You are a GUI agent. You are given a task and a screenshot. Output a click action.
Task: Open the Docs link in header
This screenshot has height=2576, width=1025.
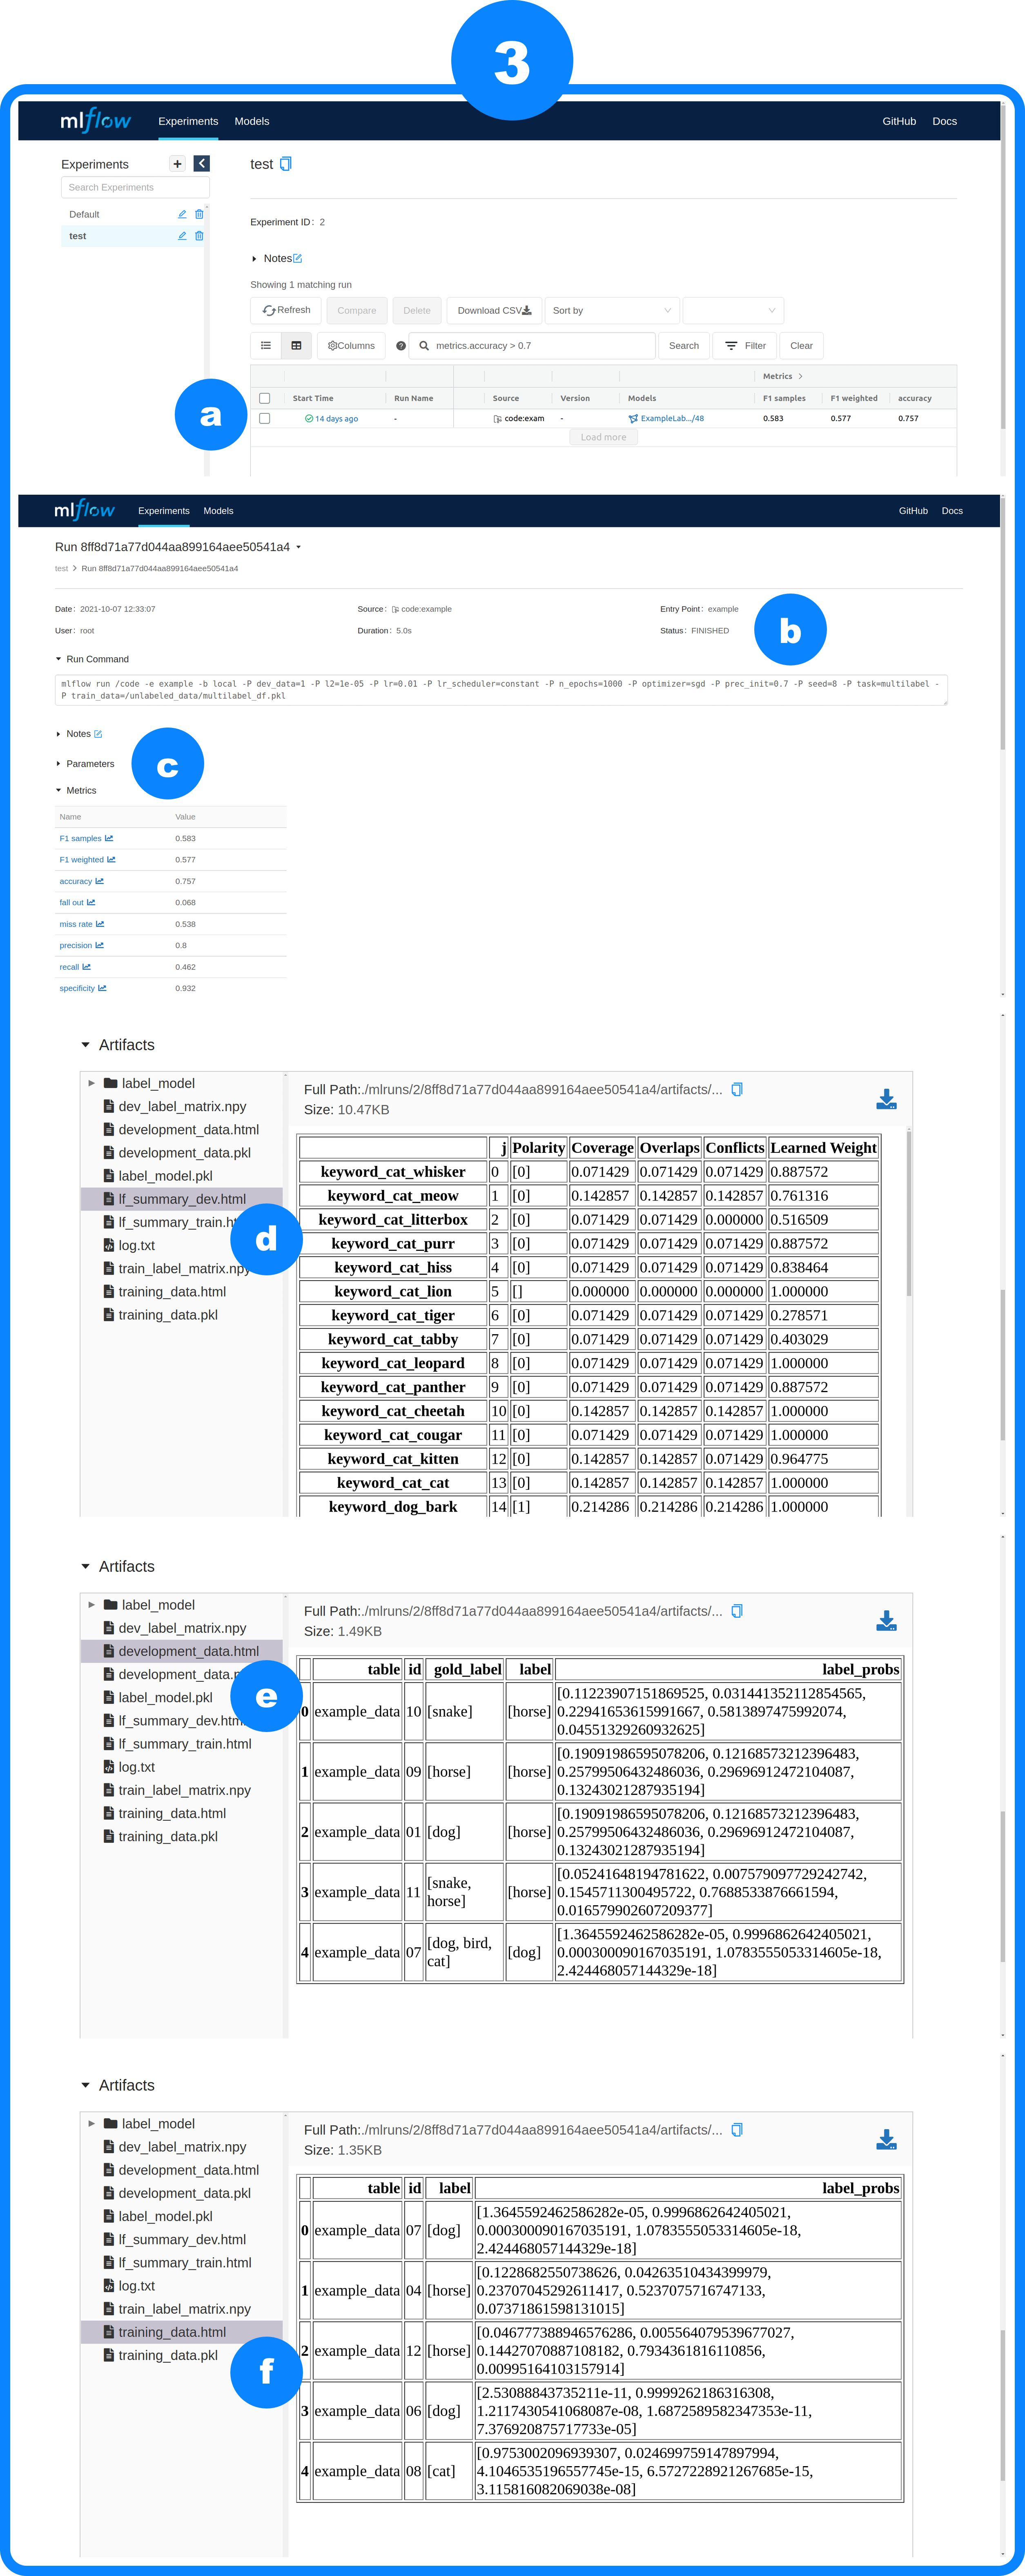[944, 121]
